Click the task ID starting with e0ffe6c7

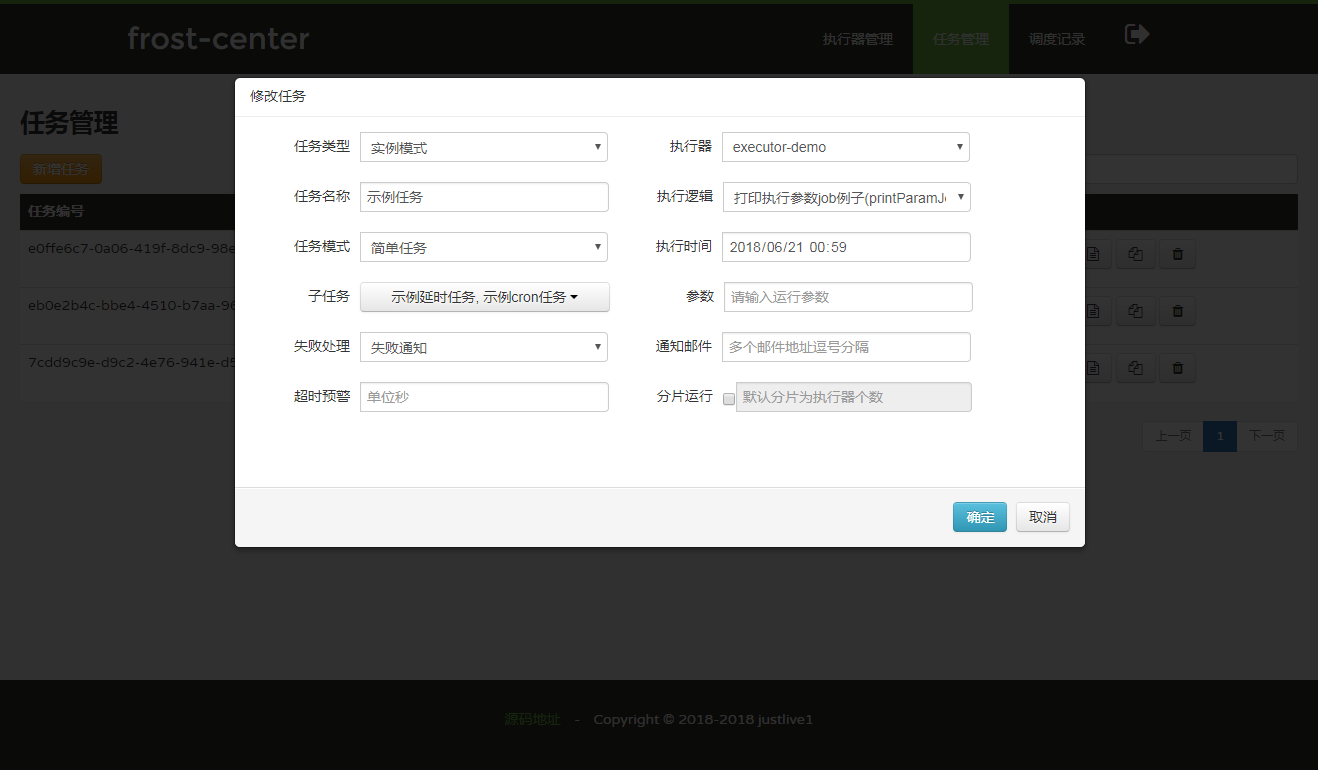[131, 248]
